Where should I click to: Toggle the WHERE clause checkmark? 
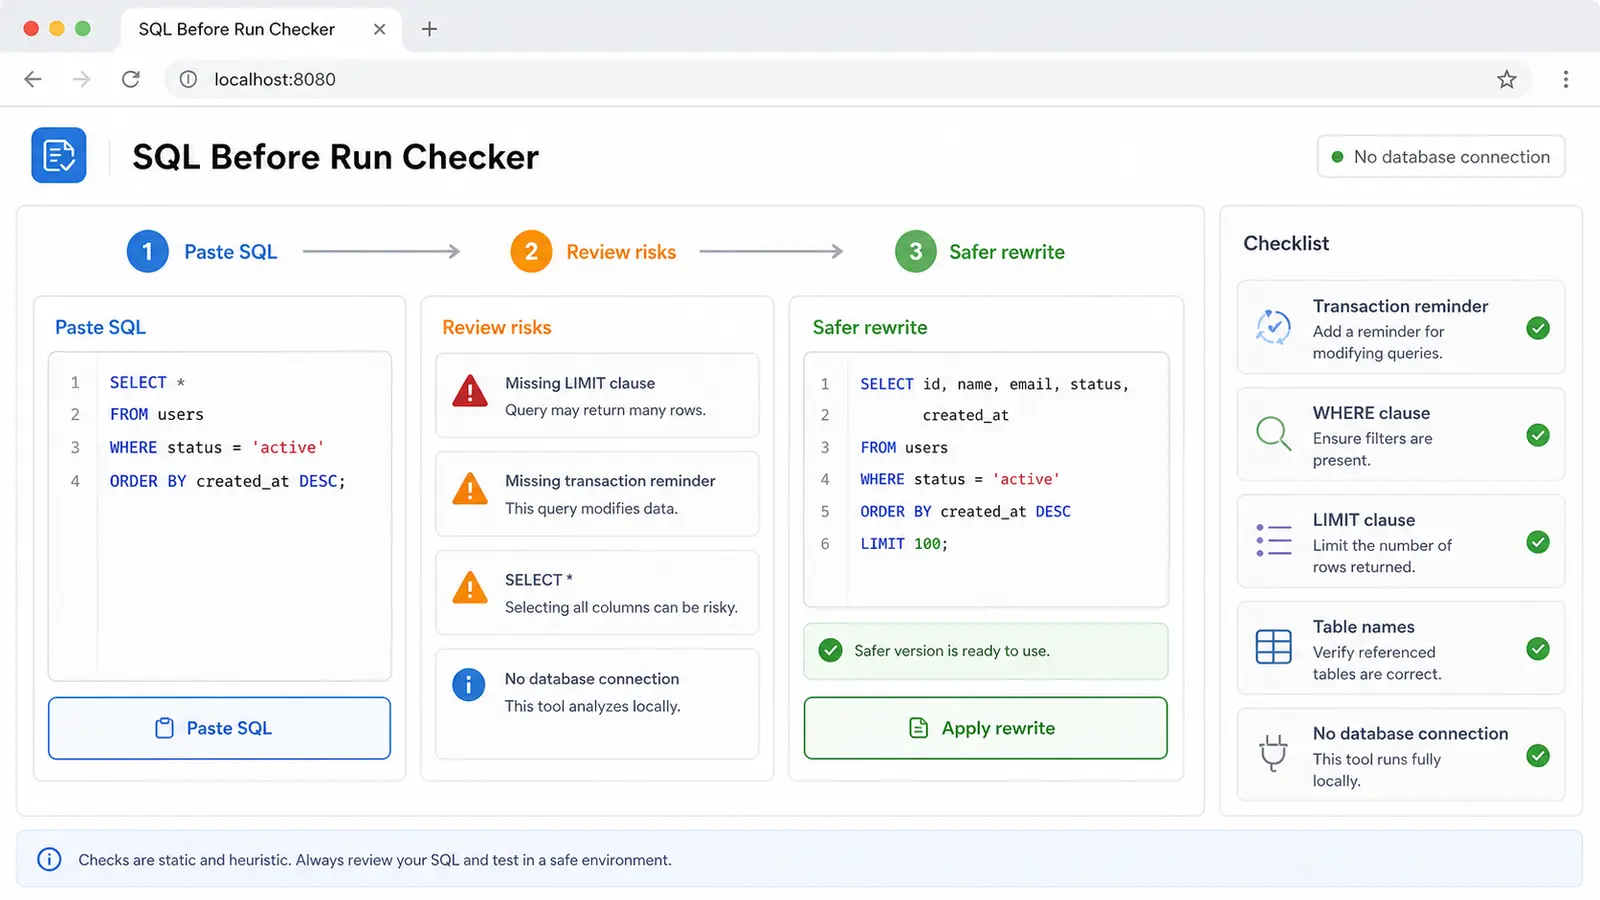pyautogui.click(x=1538, y=435)
